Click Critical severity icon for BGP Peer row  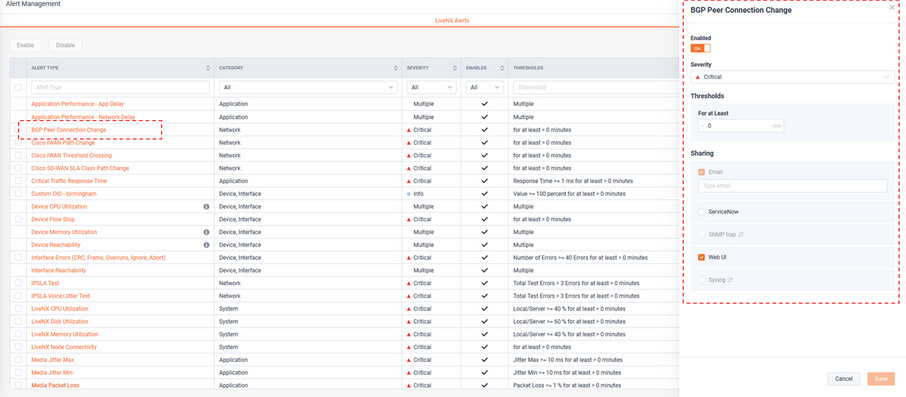coord(409,130)
